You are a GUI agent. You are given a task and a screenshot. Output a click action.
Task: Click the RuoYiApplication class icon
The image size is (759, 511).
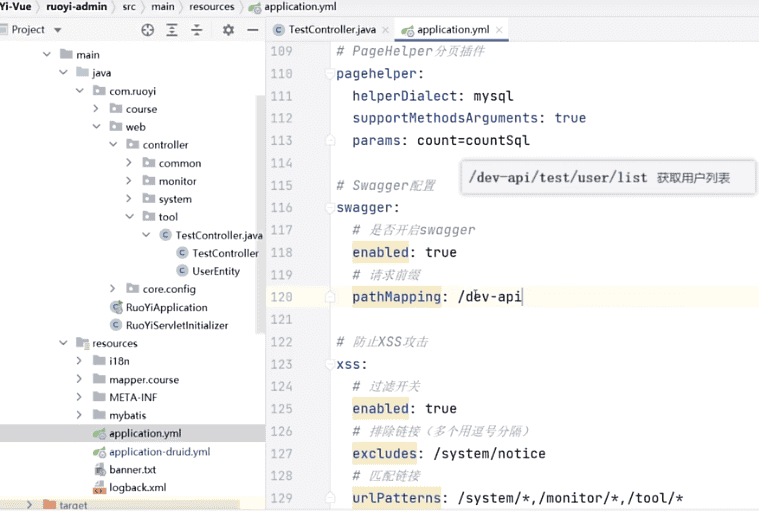click(116, 307)
